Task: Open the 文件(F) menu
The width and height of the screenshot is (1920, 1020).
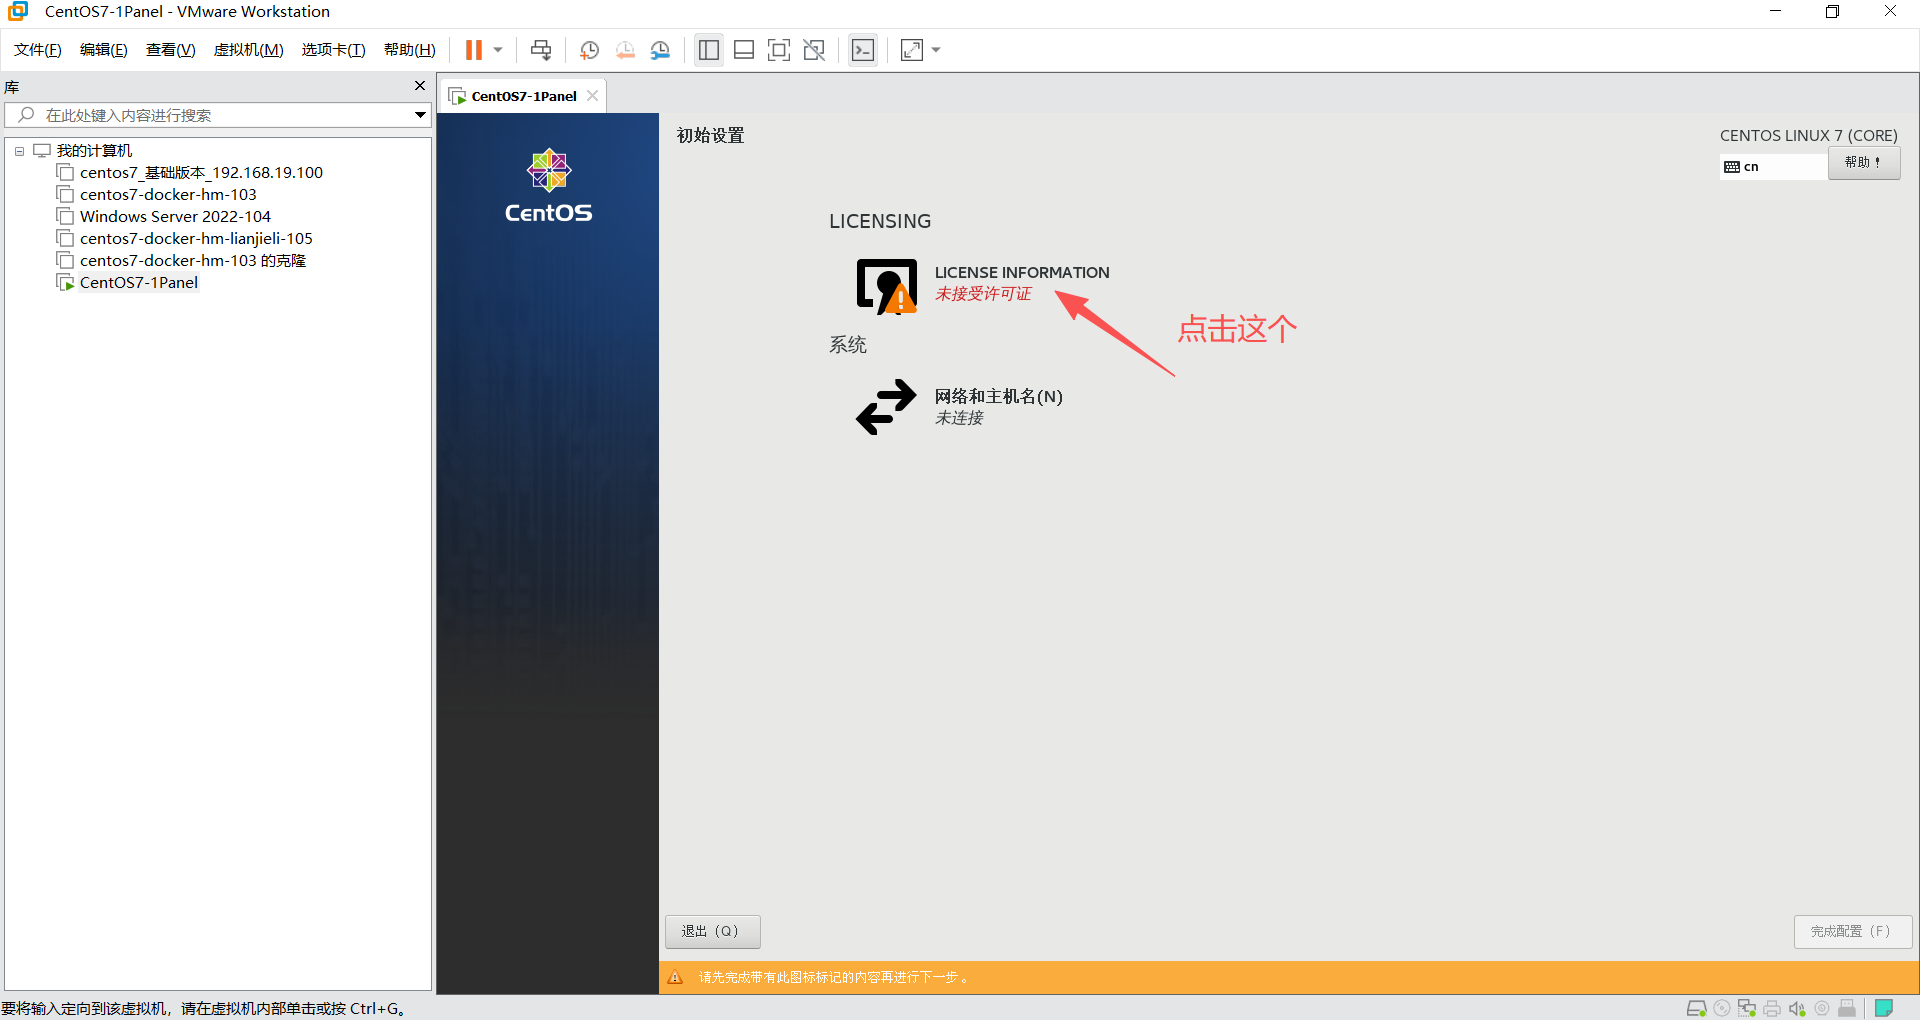Action: pos(38,50)
